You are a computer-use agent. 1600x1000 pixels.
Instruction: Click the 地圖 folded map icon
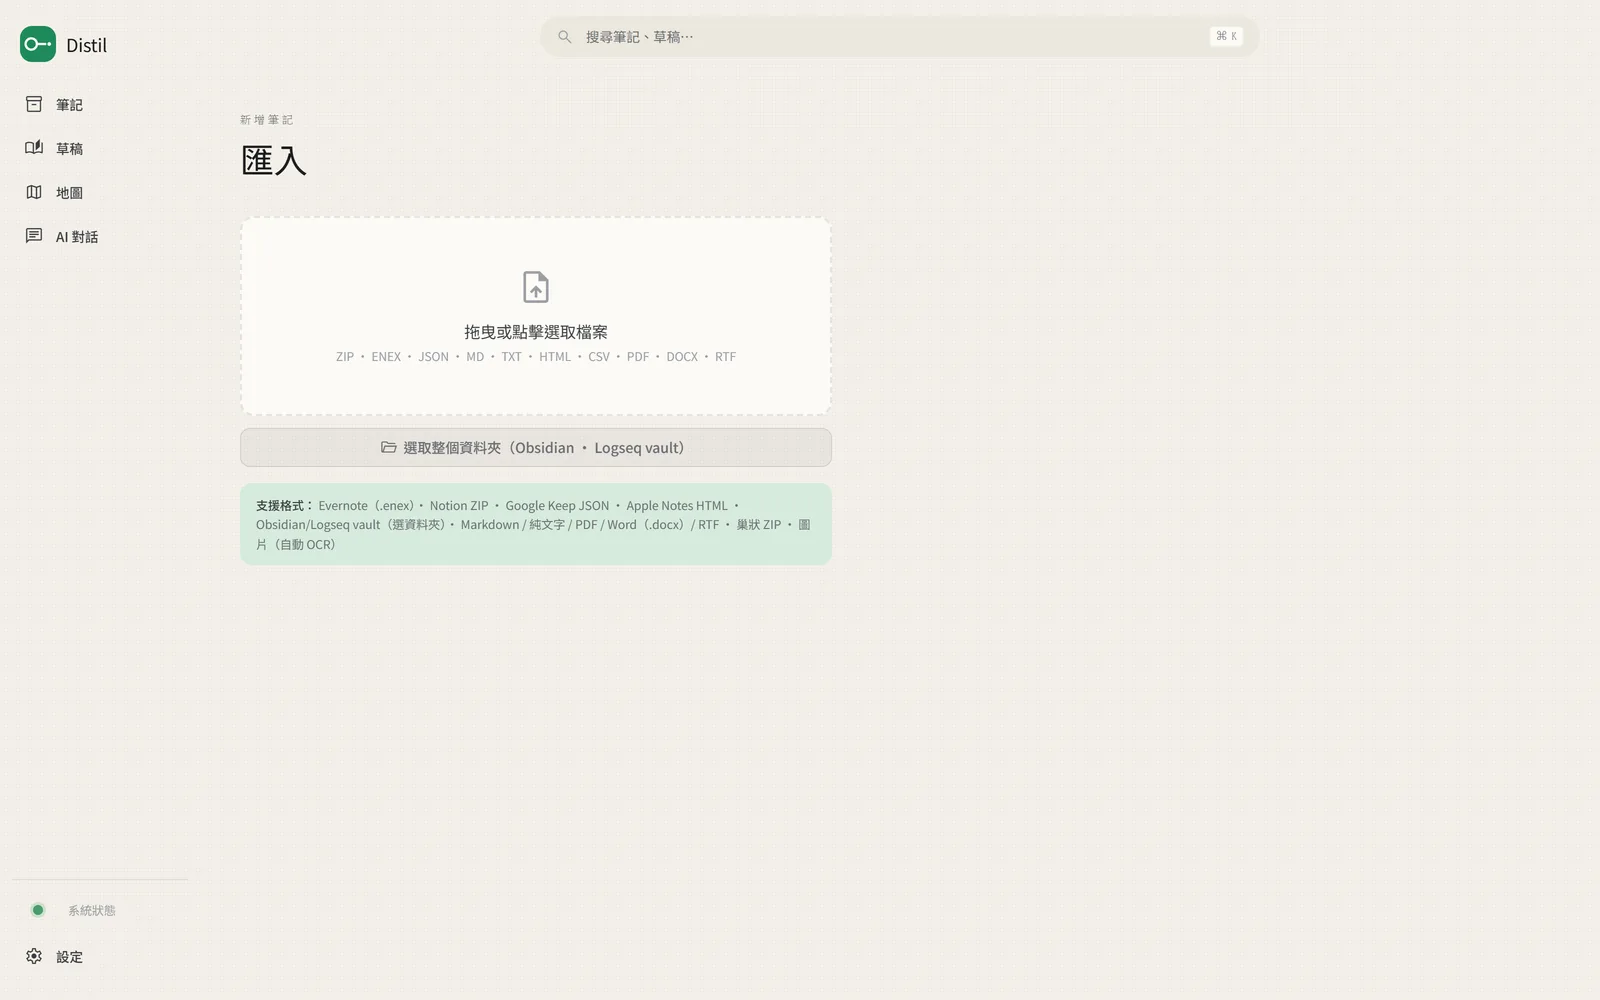34,192
